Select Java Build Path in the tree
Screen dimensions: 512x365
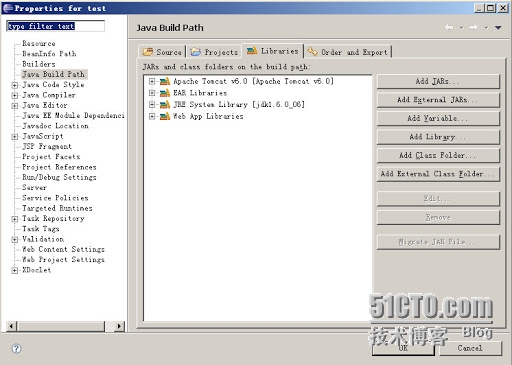click(x=54, y=74)
